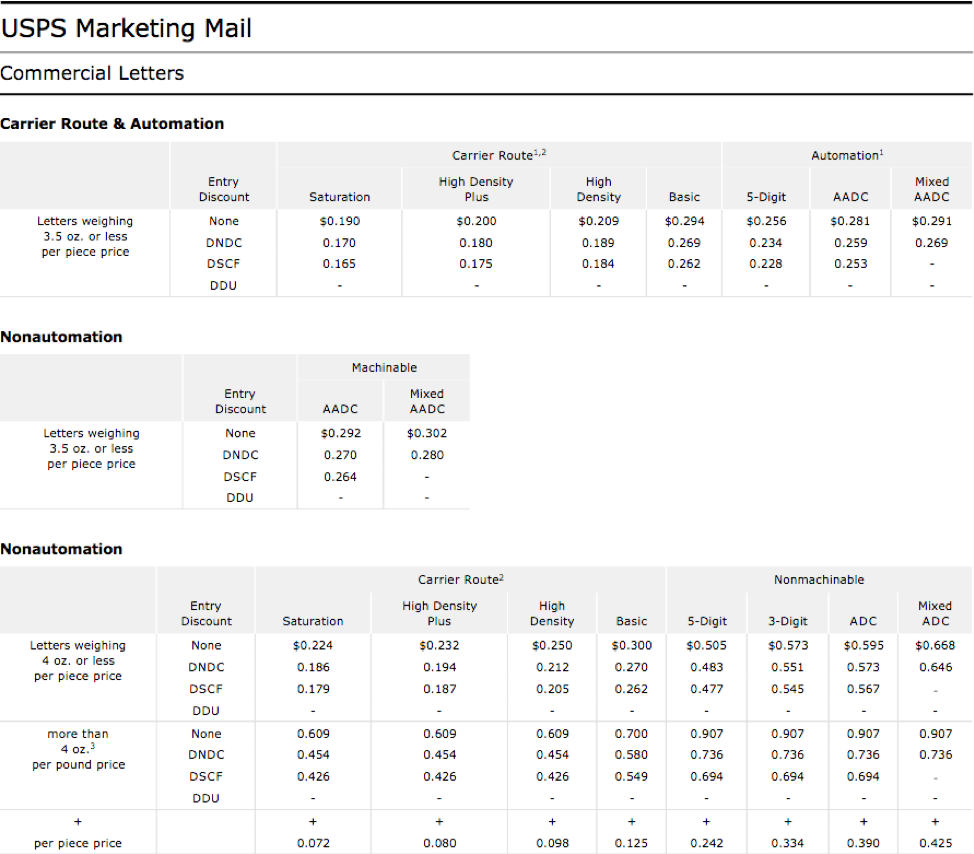Select the $0.300 Basic price
This screenshot has width=974, height=854.
coord(632,646)
